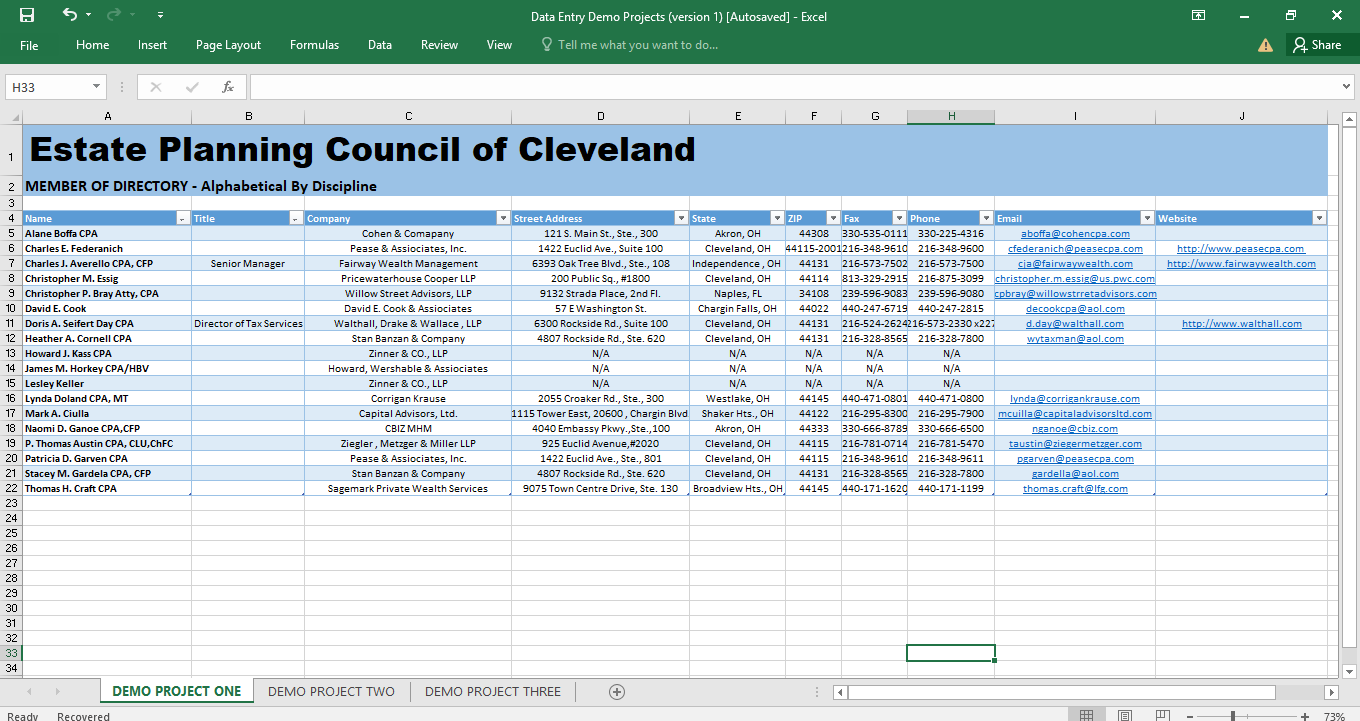This screenshot has width=1360, height=721.
Task: Click the nganoe@cbiz.com email link
Action: coord(1075,428)
